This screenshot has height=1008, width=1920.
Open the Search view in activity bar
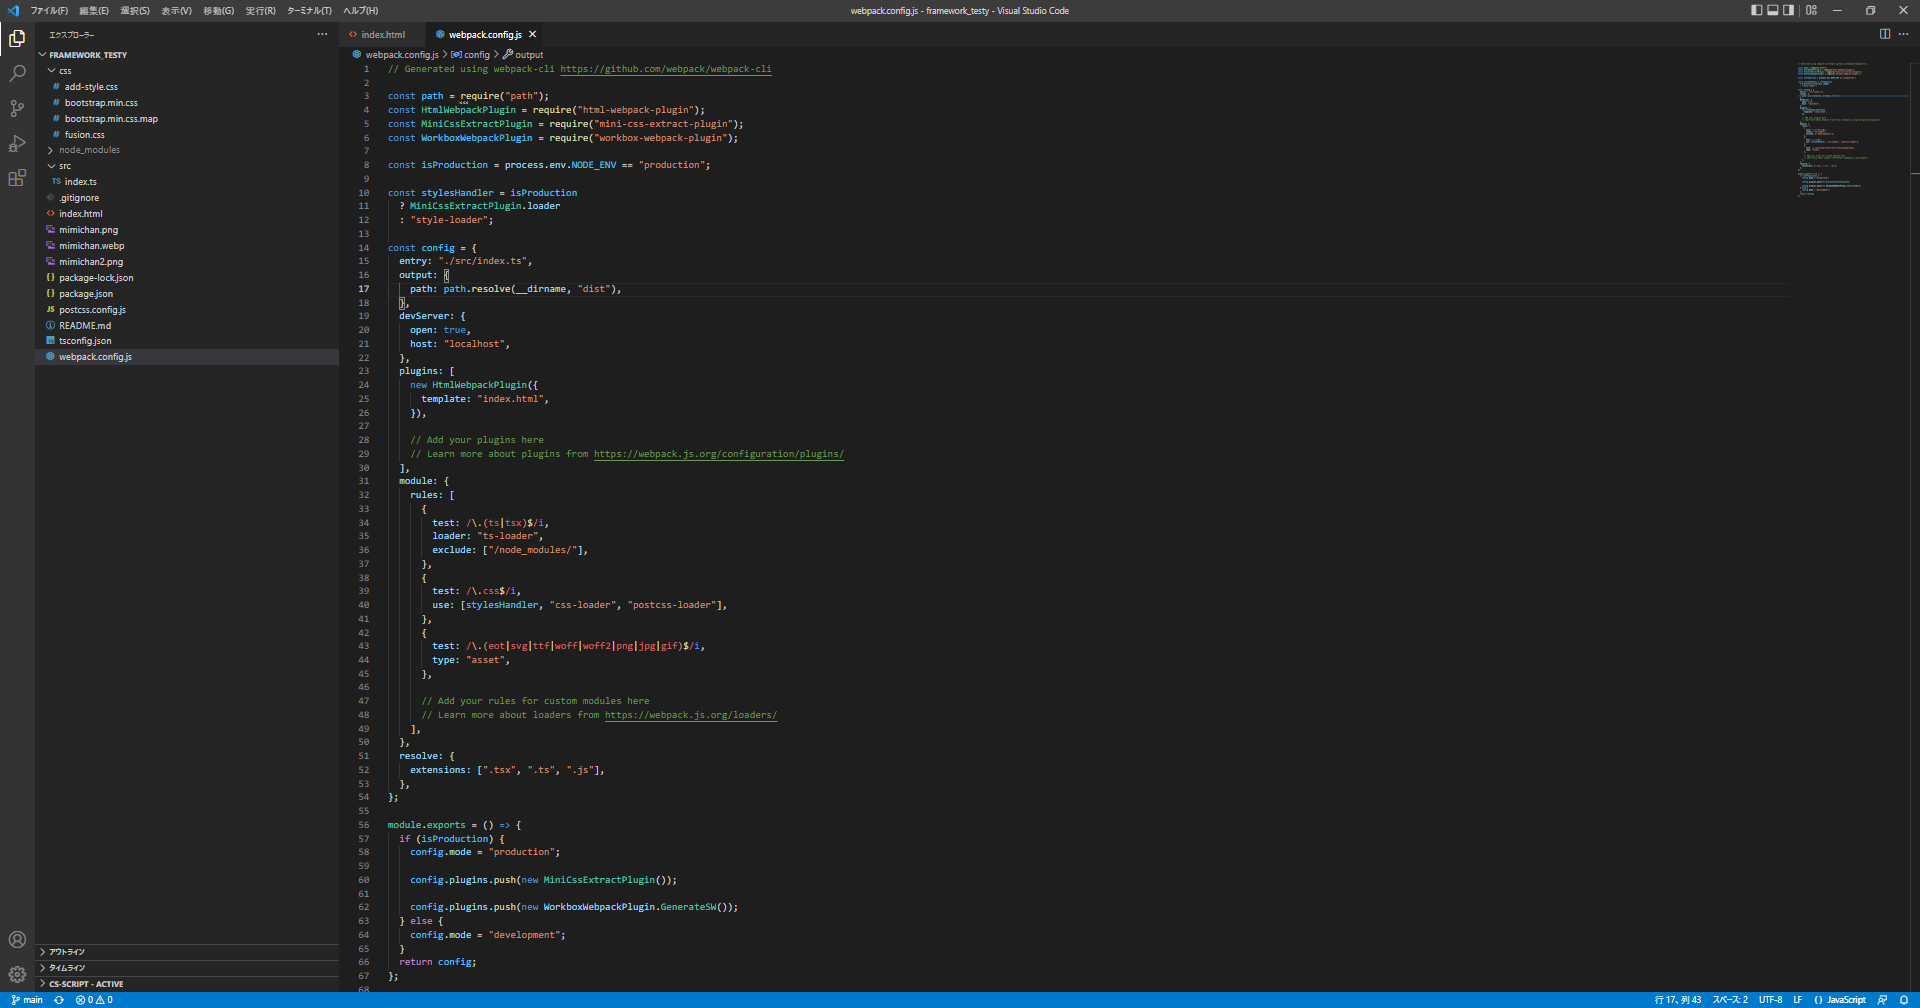pyautogui.click(x=17, y=74)
